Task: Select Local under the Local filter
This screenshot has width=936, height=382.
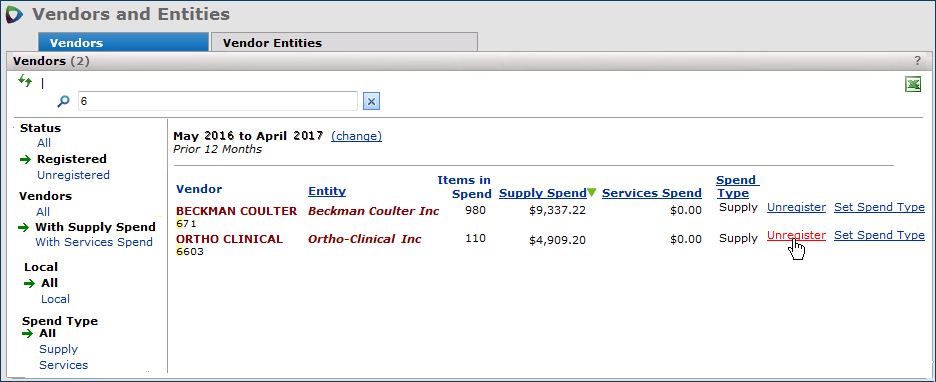Action: pos(55,299)
